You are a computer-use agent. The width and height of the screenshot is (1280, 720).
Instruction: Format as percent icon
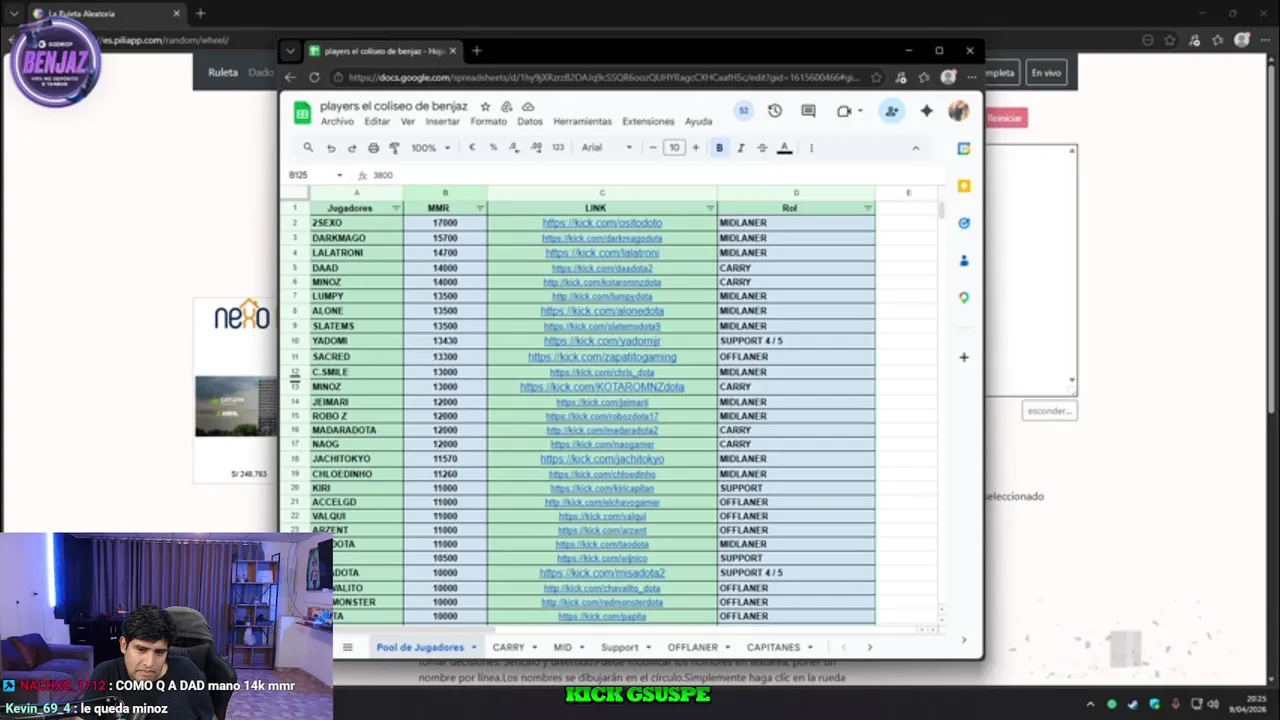click(493, 147)
